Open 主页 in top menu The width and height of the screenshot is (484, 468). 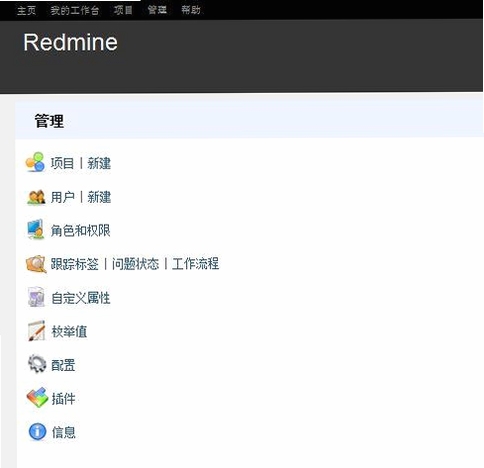tap(26, 10)
